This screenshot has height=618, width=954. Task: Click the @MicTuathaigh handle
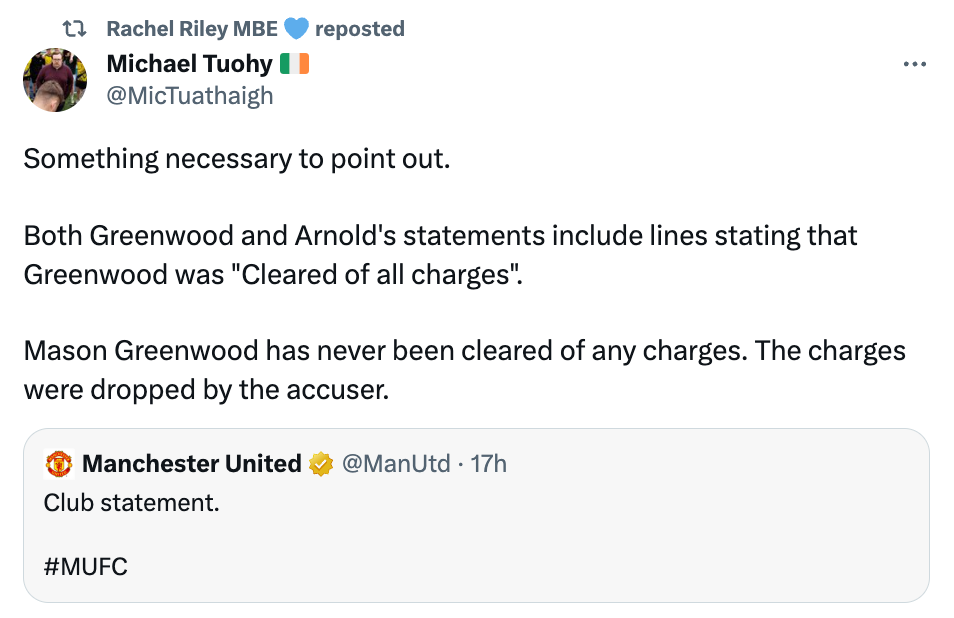[x=190, y=96]
